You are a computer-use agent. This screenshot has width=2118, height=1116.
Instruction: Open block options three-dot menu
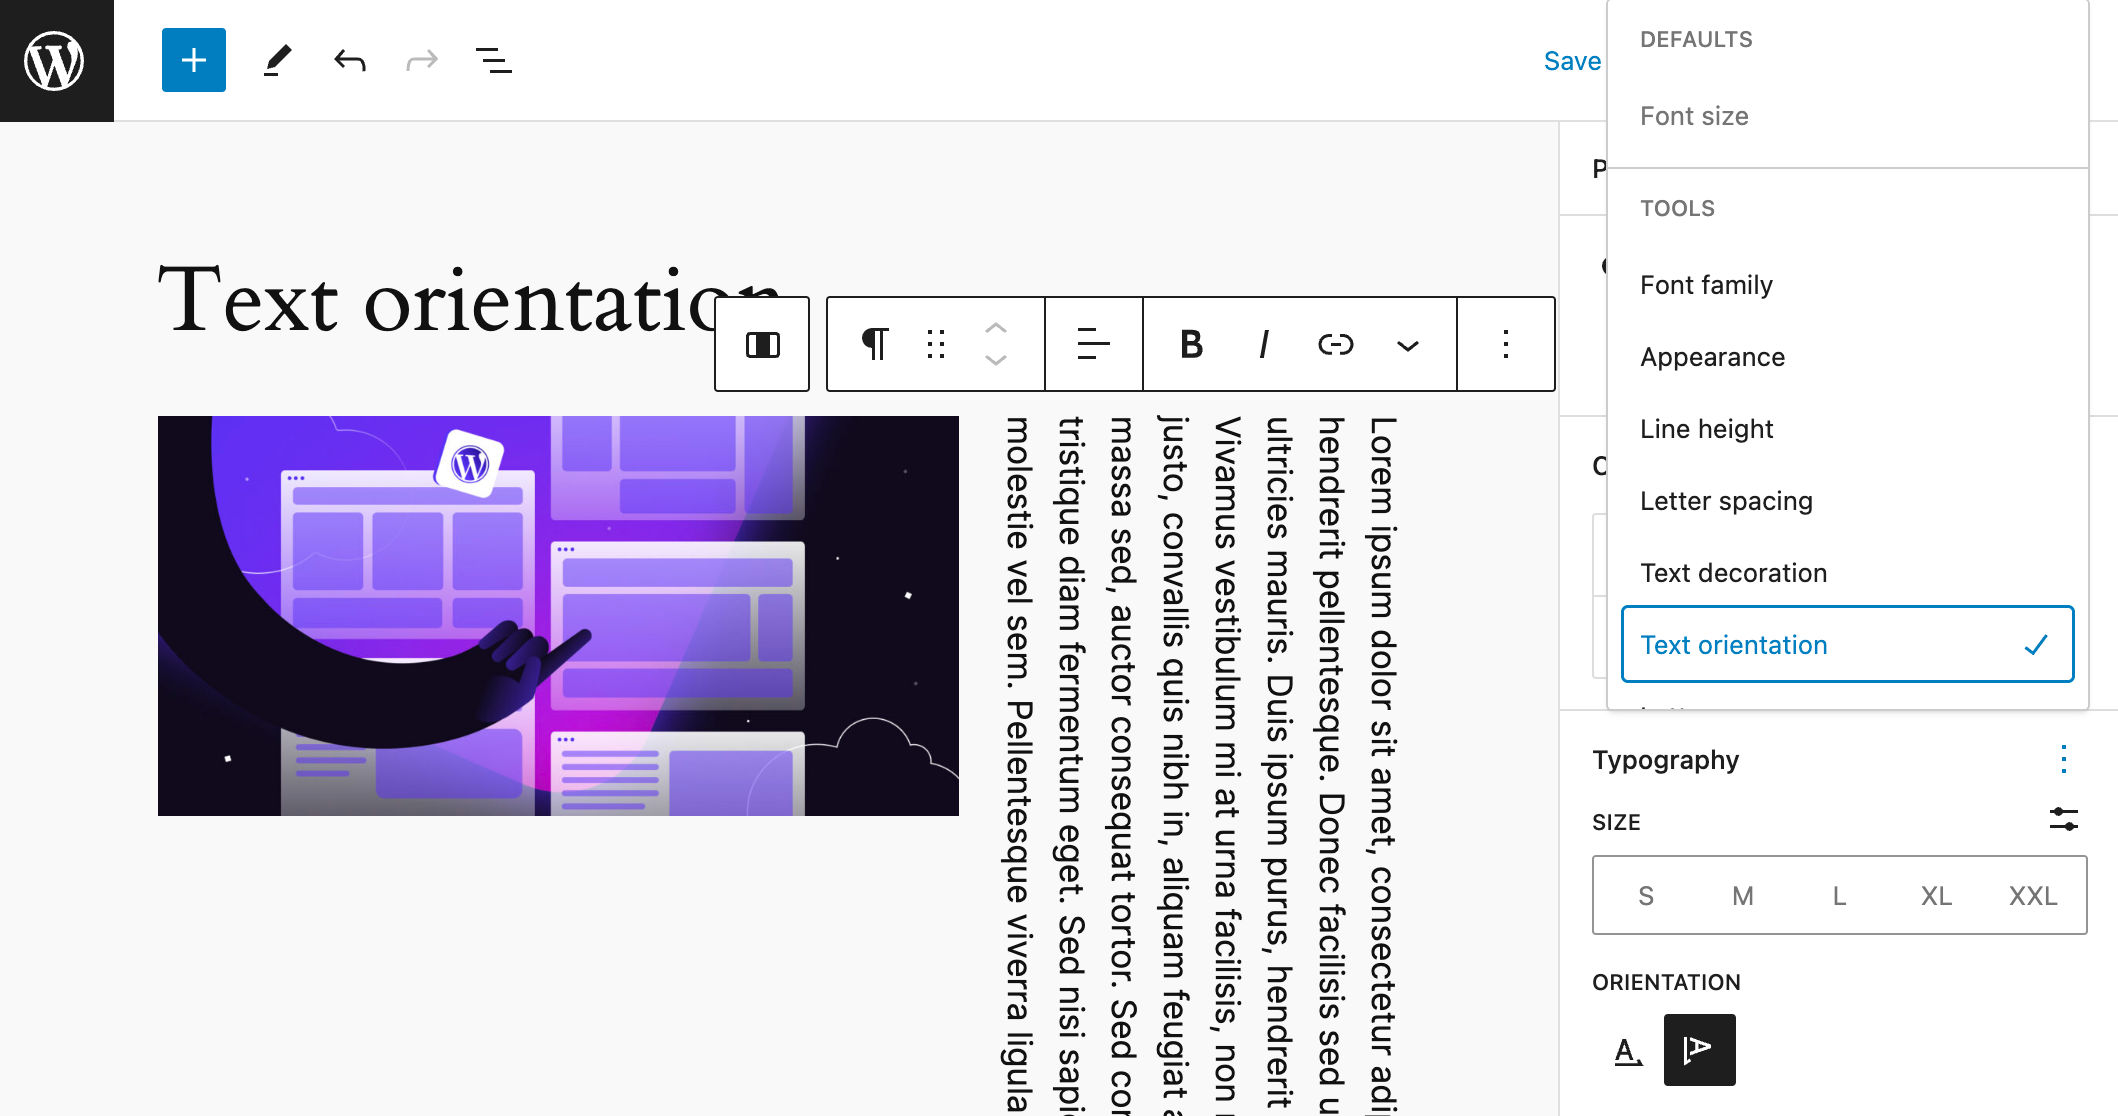[x=1505, y=345]
